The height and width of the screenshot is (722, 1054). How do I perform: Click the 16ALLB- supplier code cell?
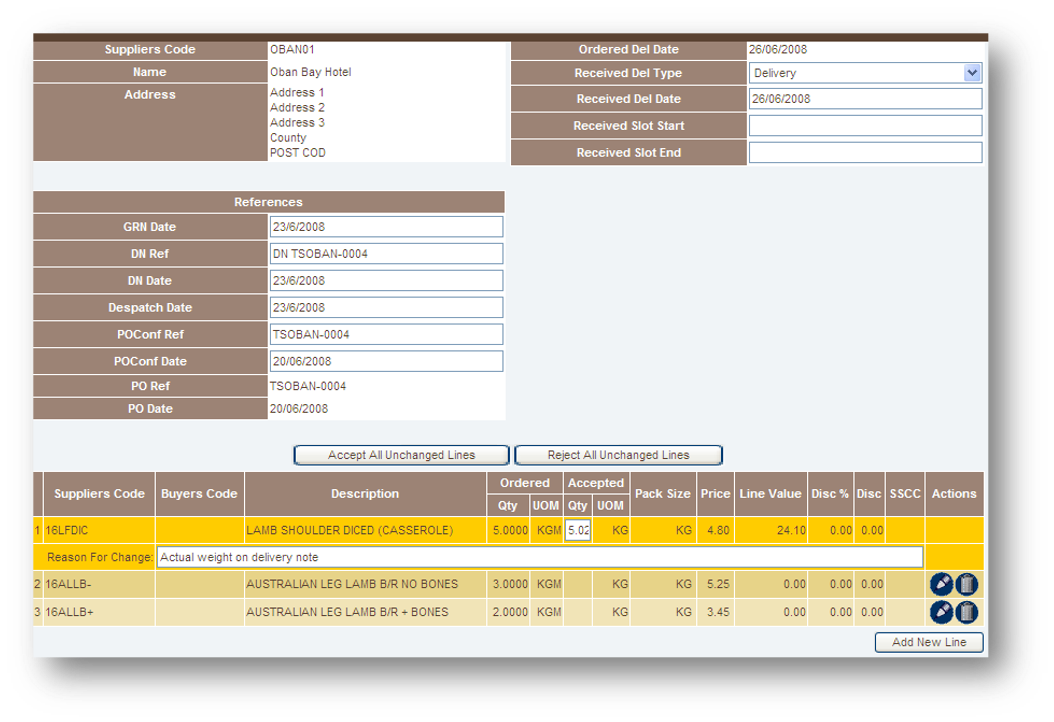click(99, 584)
